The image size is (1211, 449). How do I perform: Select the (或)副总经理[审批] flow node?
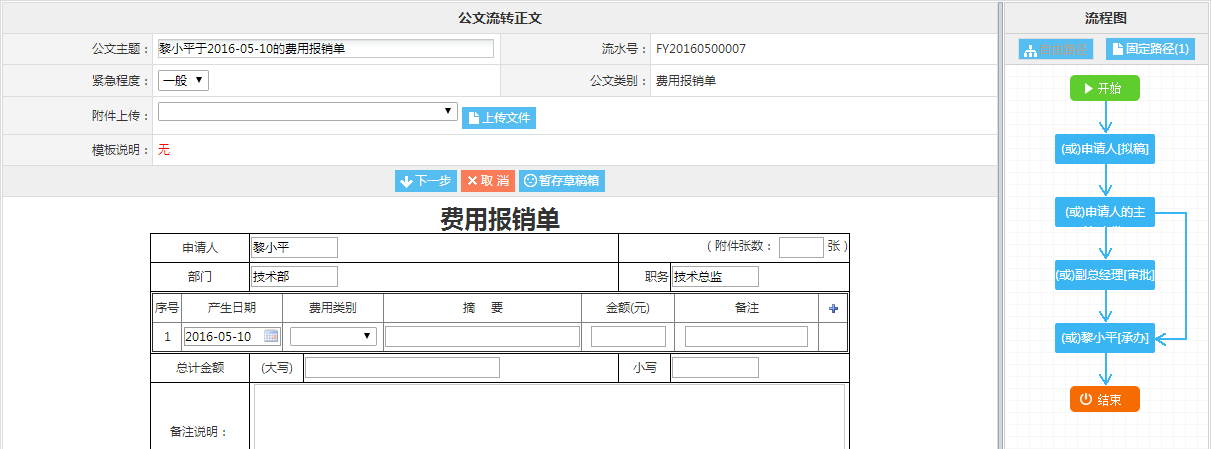[1105, 275]
